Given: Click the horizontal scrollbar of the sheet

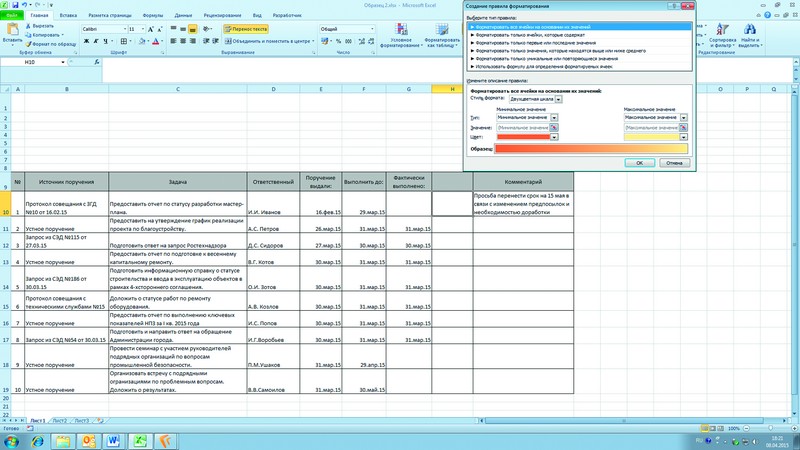Looking at the screenshot, I should point(623,421).
